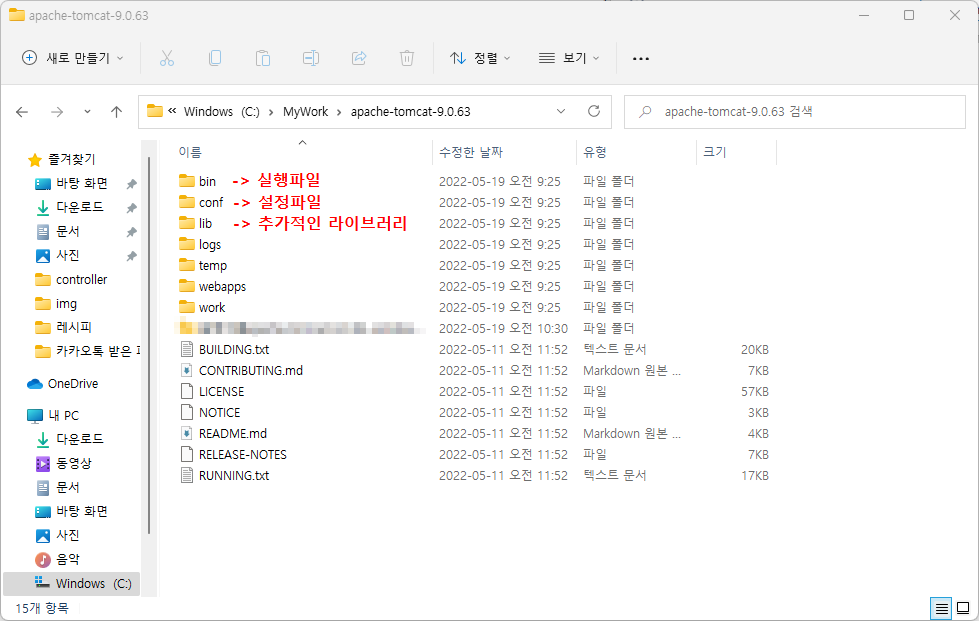Screen dimensions: 979x621
Task: Open the 레시피 folder in sidebar
Action: pyautogui.click(x=74, y=328)
